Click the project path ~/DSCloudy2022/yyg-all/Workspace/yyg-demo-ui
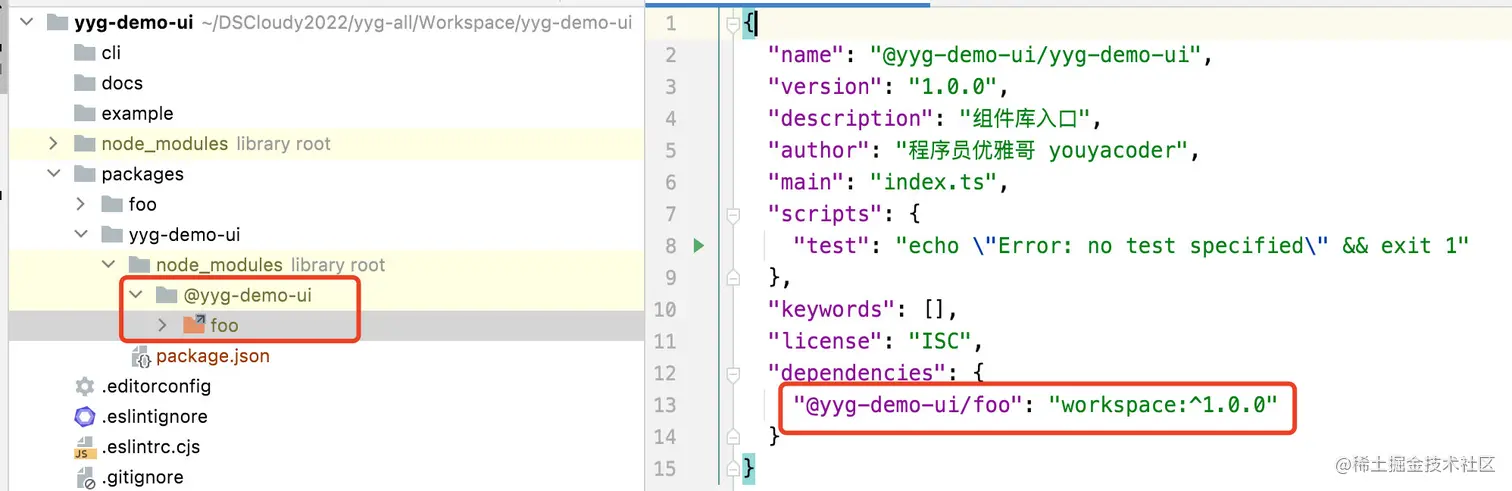 (x=417, y=22)
